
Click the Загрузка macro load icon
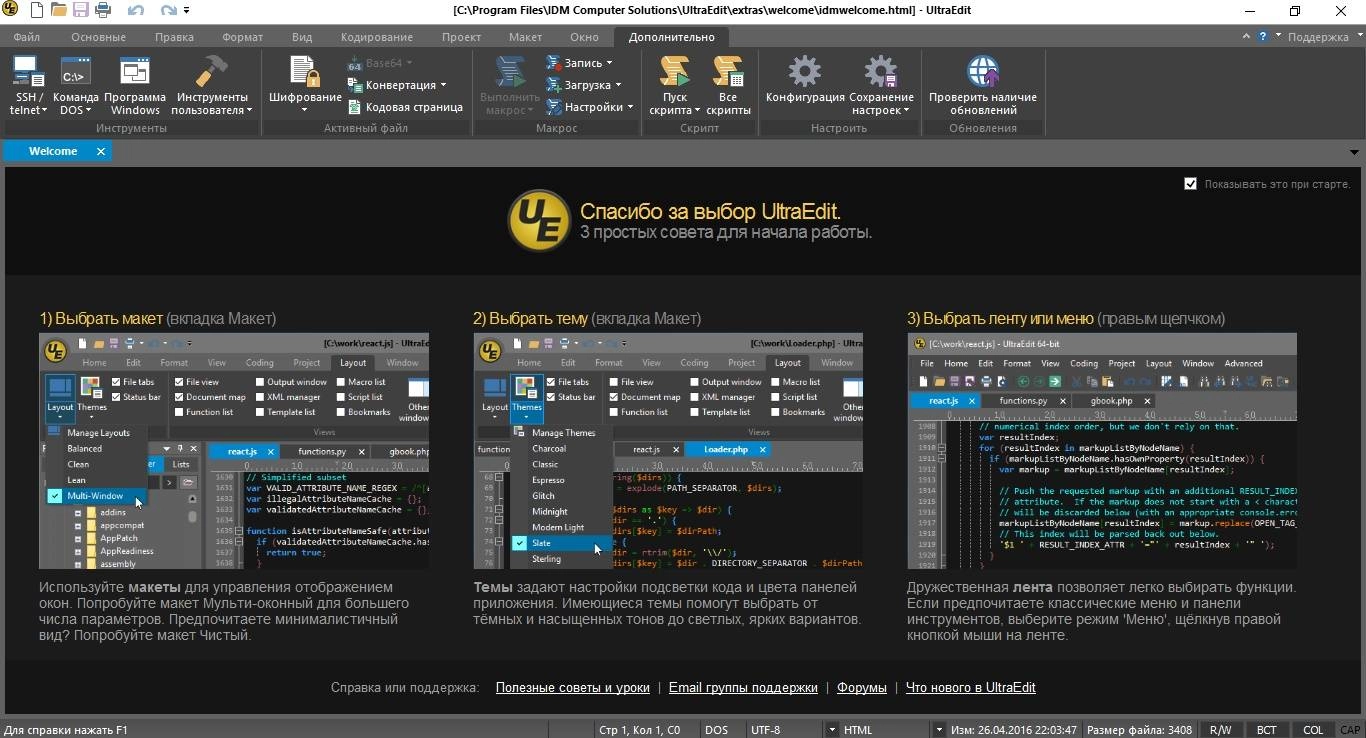tap(553, 85)
